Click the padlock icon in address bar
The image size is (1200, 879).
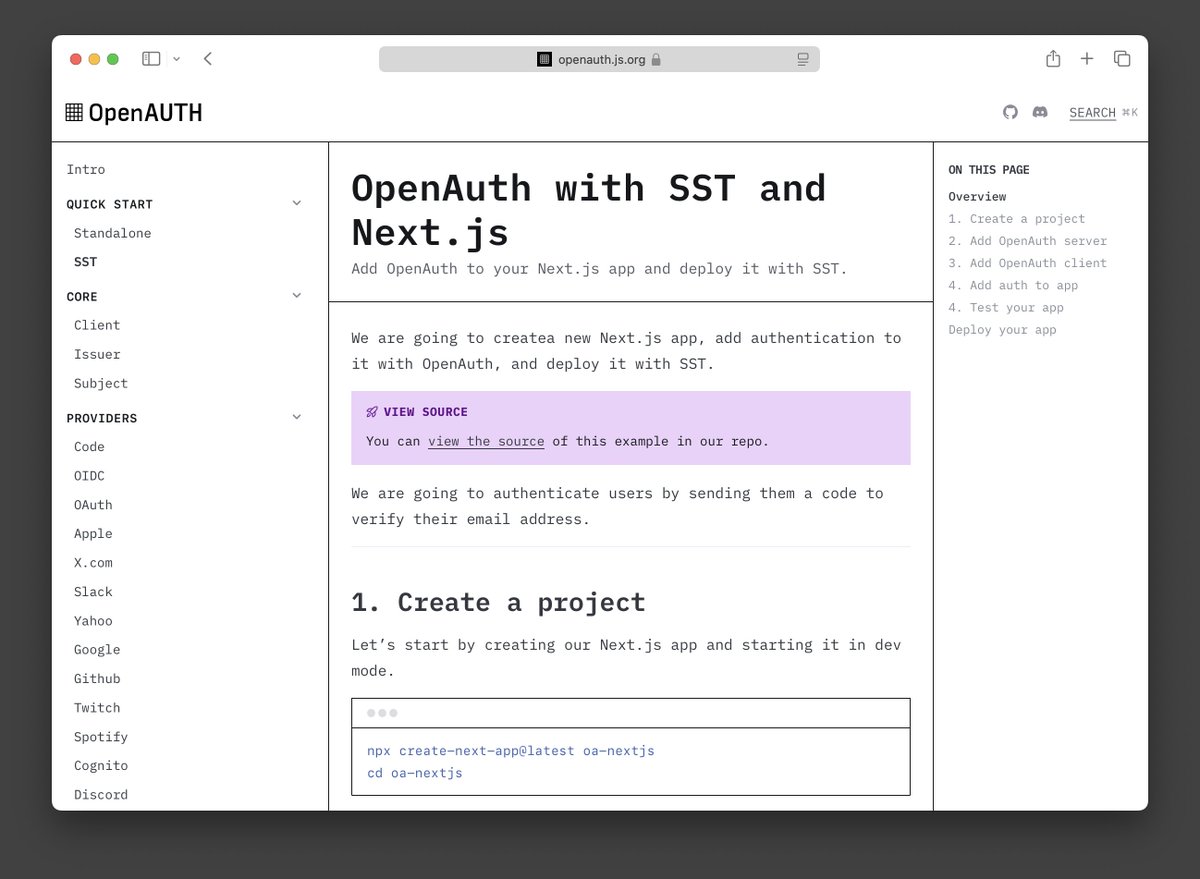tap(656, 60)
